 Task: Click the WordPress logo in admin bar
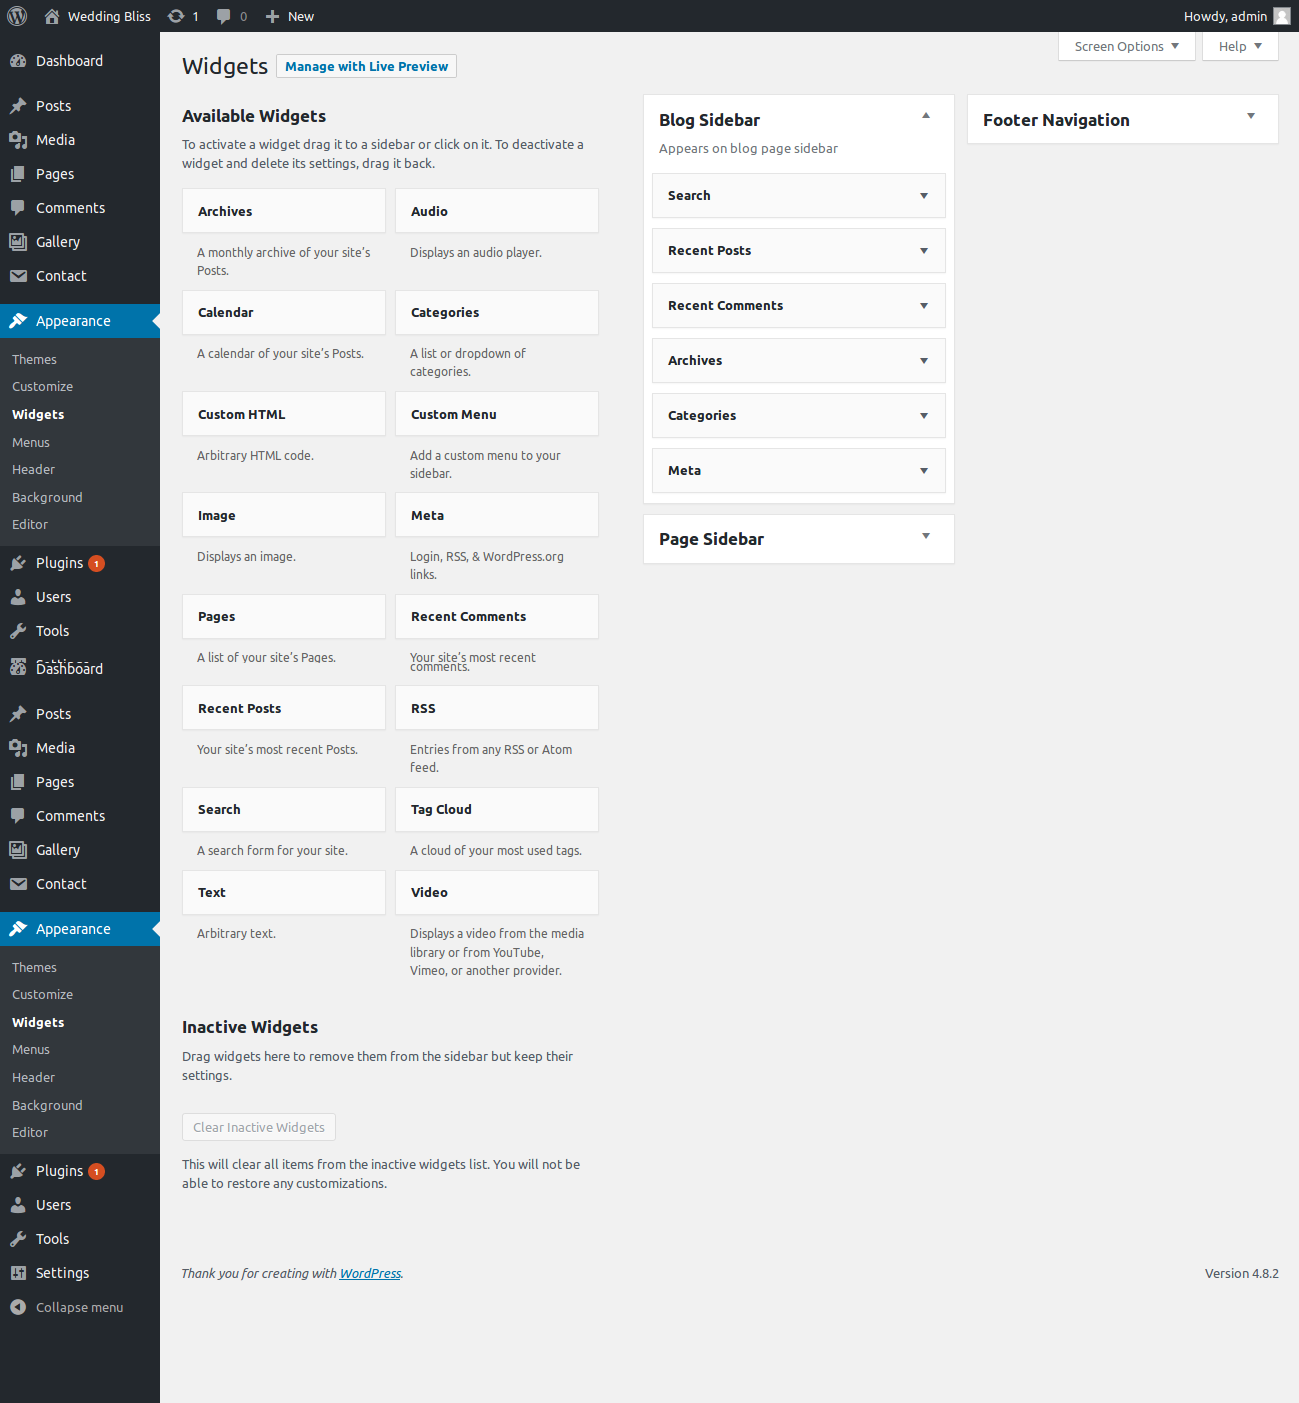17,16
